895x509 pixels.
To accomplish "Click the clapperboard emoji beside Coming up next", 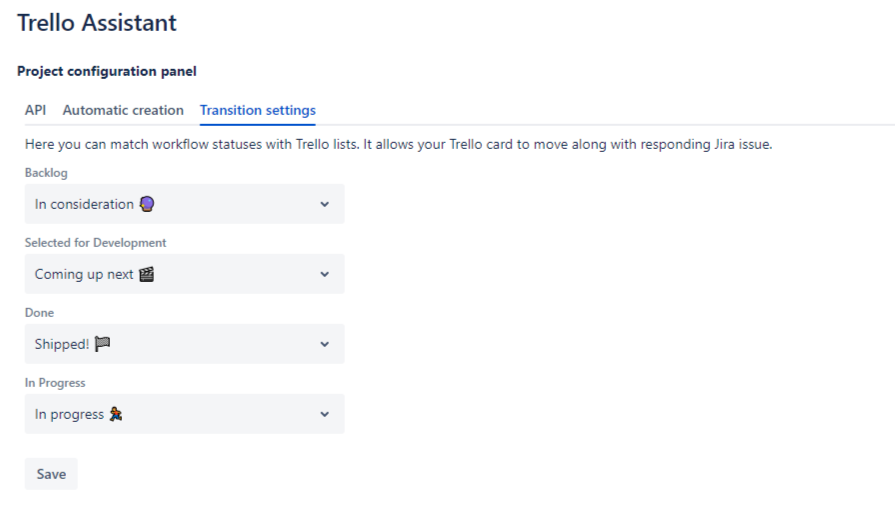I will click(x=146, y=274).
